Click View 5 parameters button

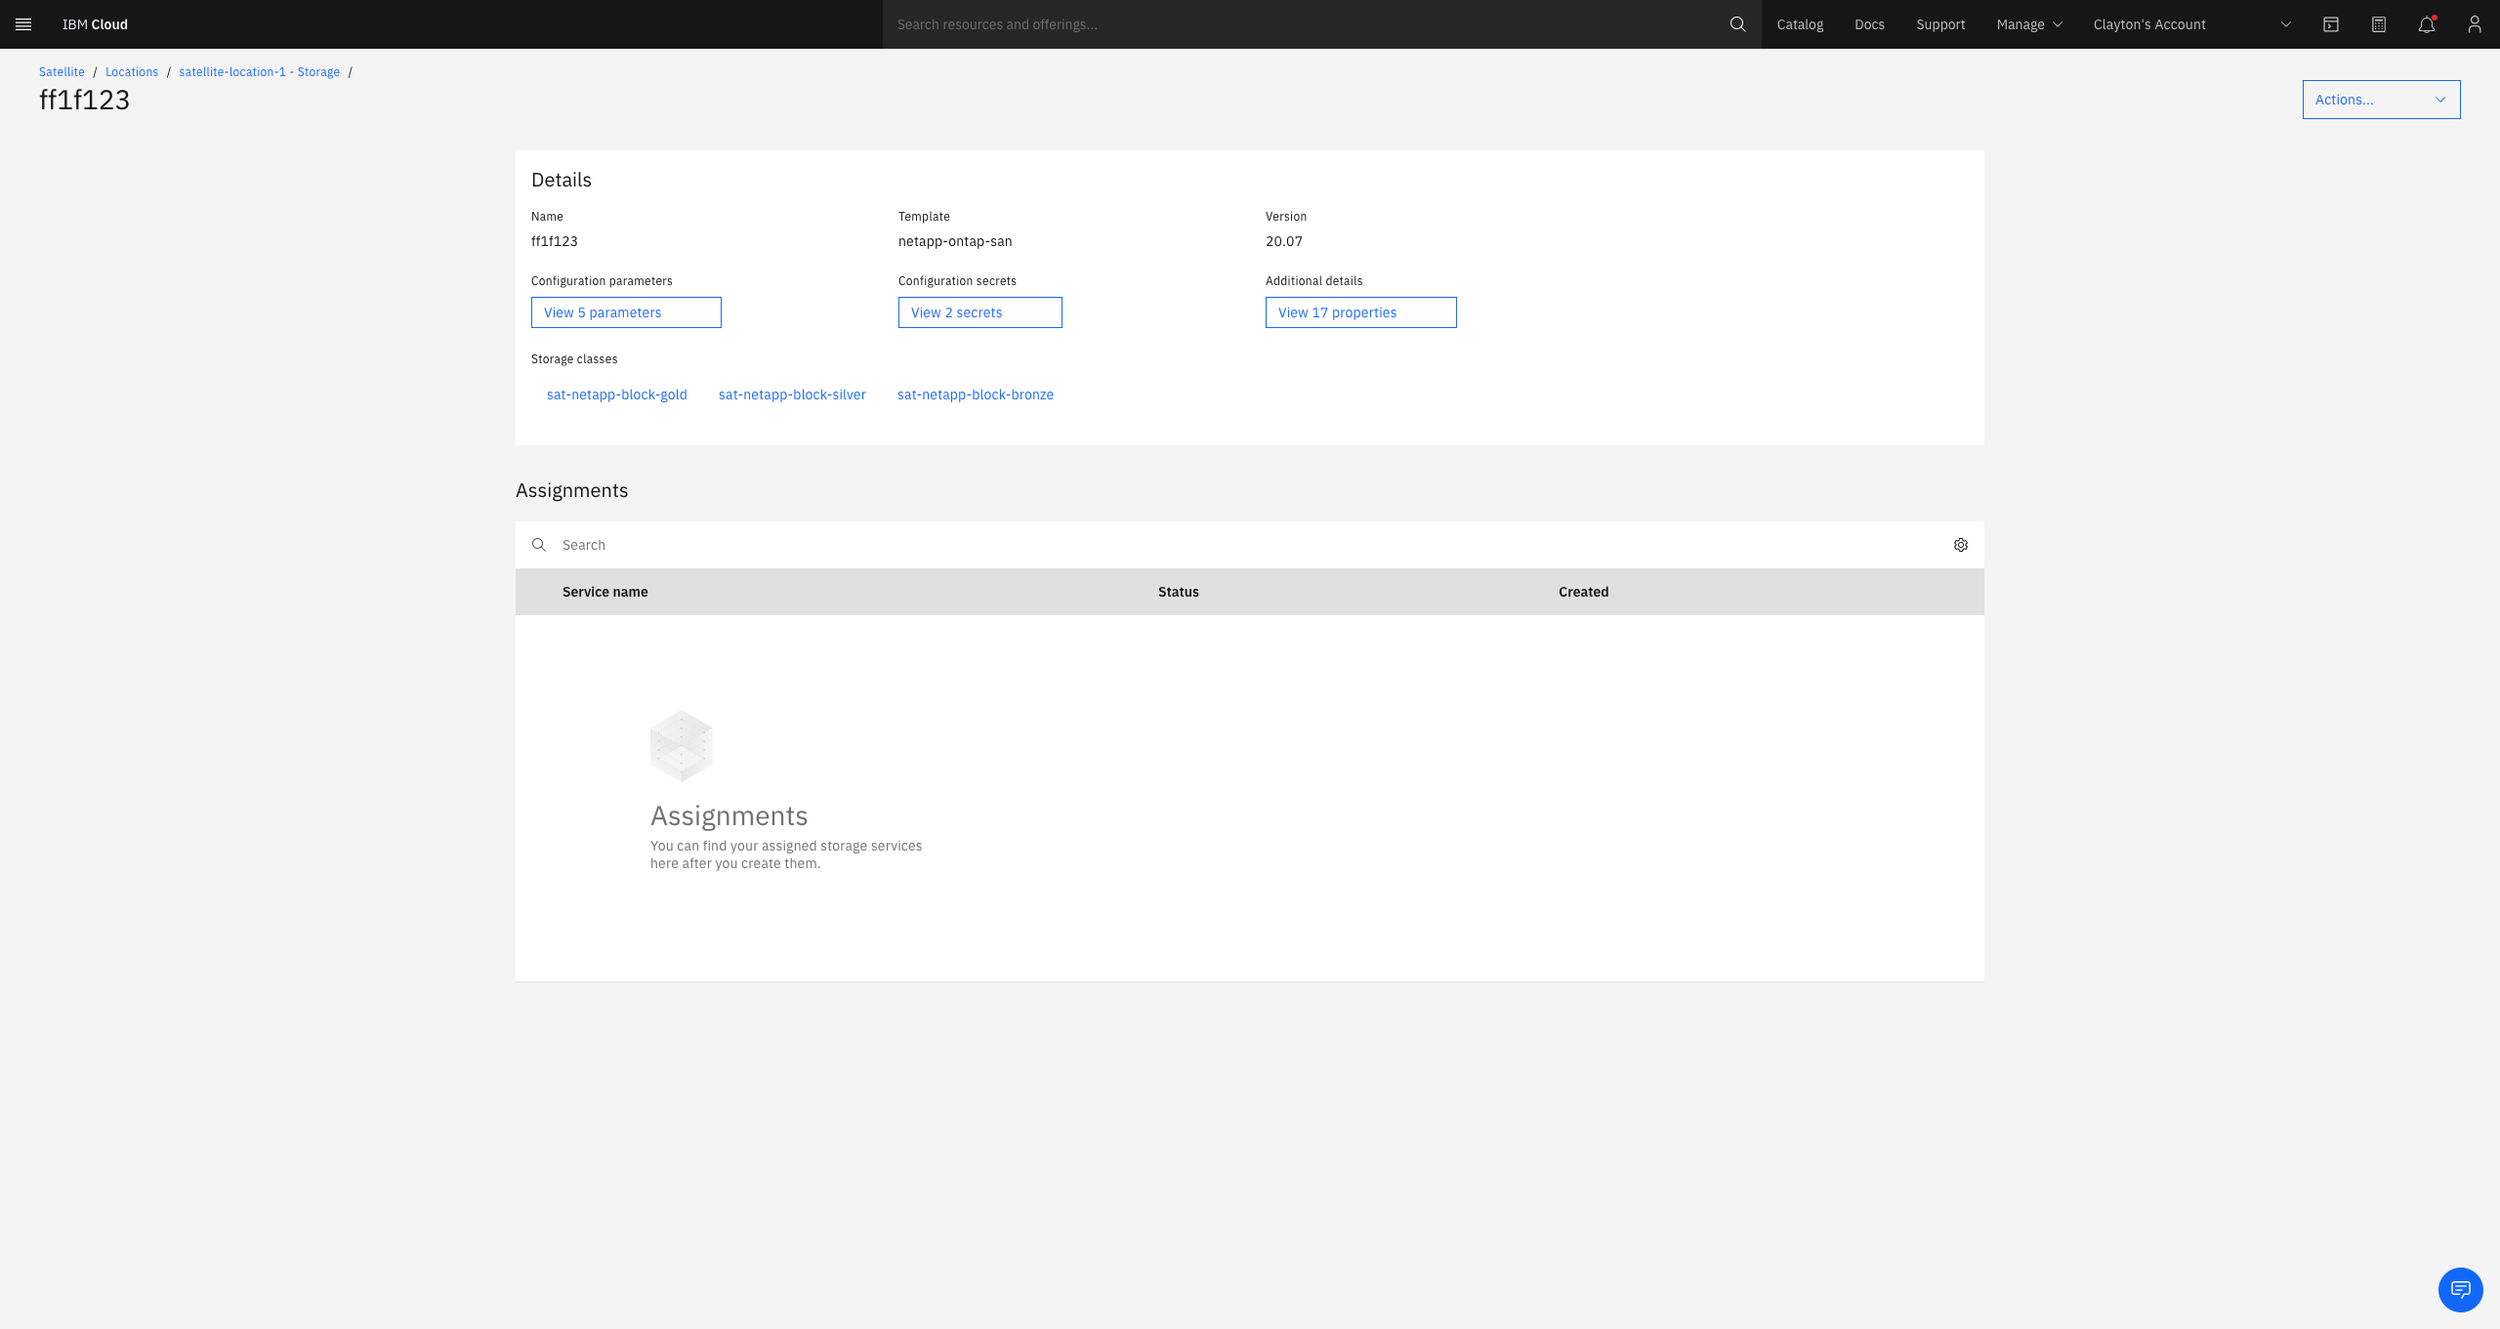pos(625,312)
